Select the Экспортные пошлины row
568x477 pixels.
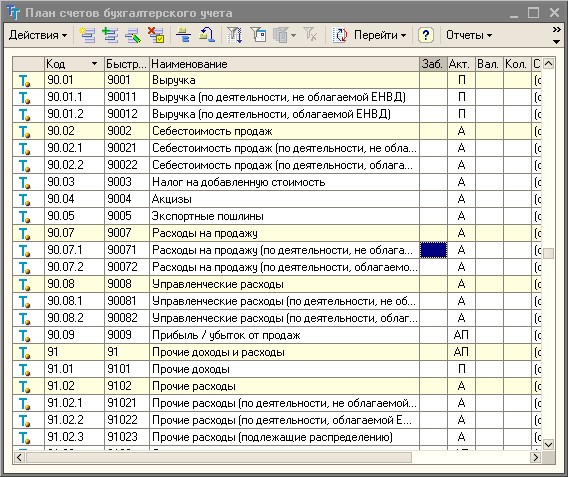point(277,216)
